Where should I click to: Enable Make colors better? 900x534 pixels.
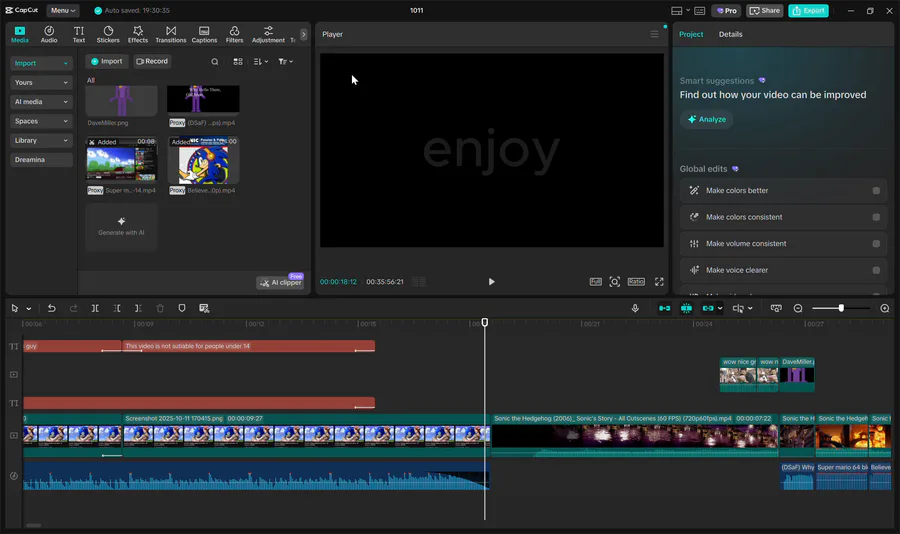[x=876, y=191]
